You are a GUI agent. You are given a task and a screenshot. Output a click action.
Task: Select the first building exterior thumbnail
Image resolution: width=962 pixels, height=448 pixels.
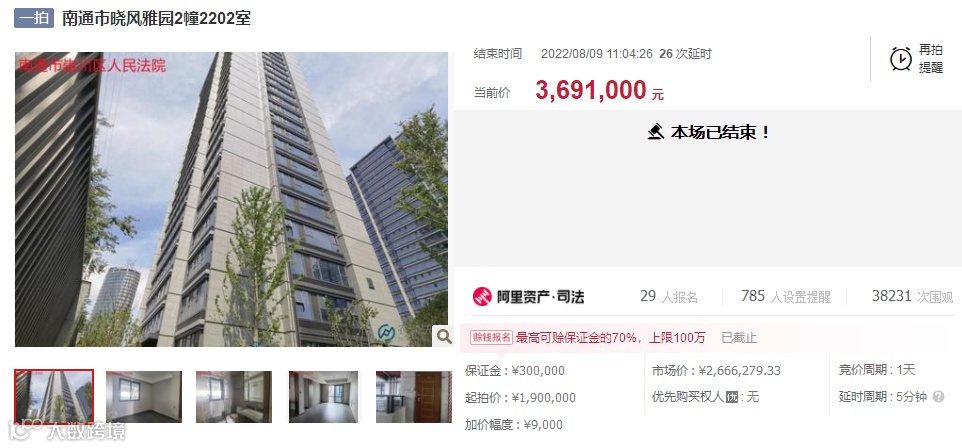54,397
